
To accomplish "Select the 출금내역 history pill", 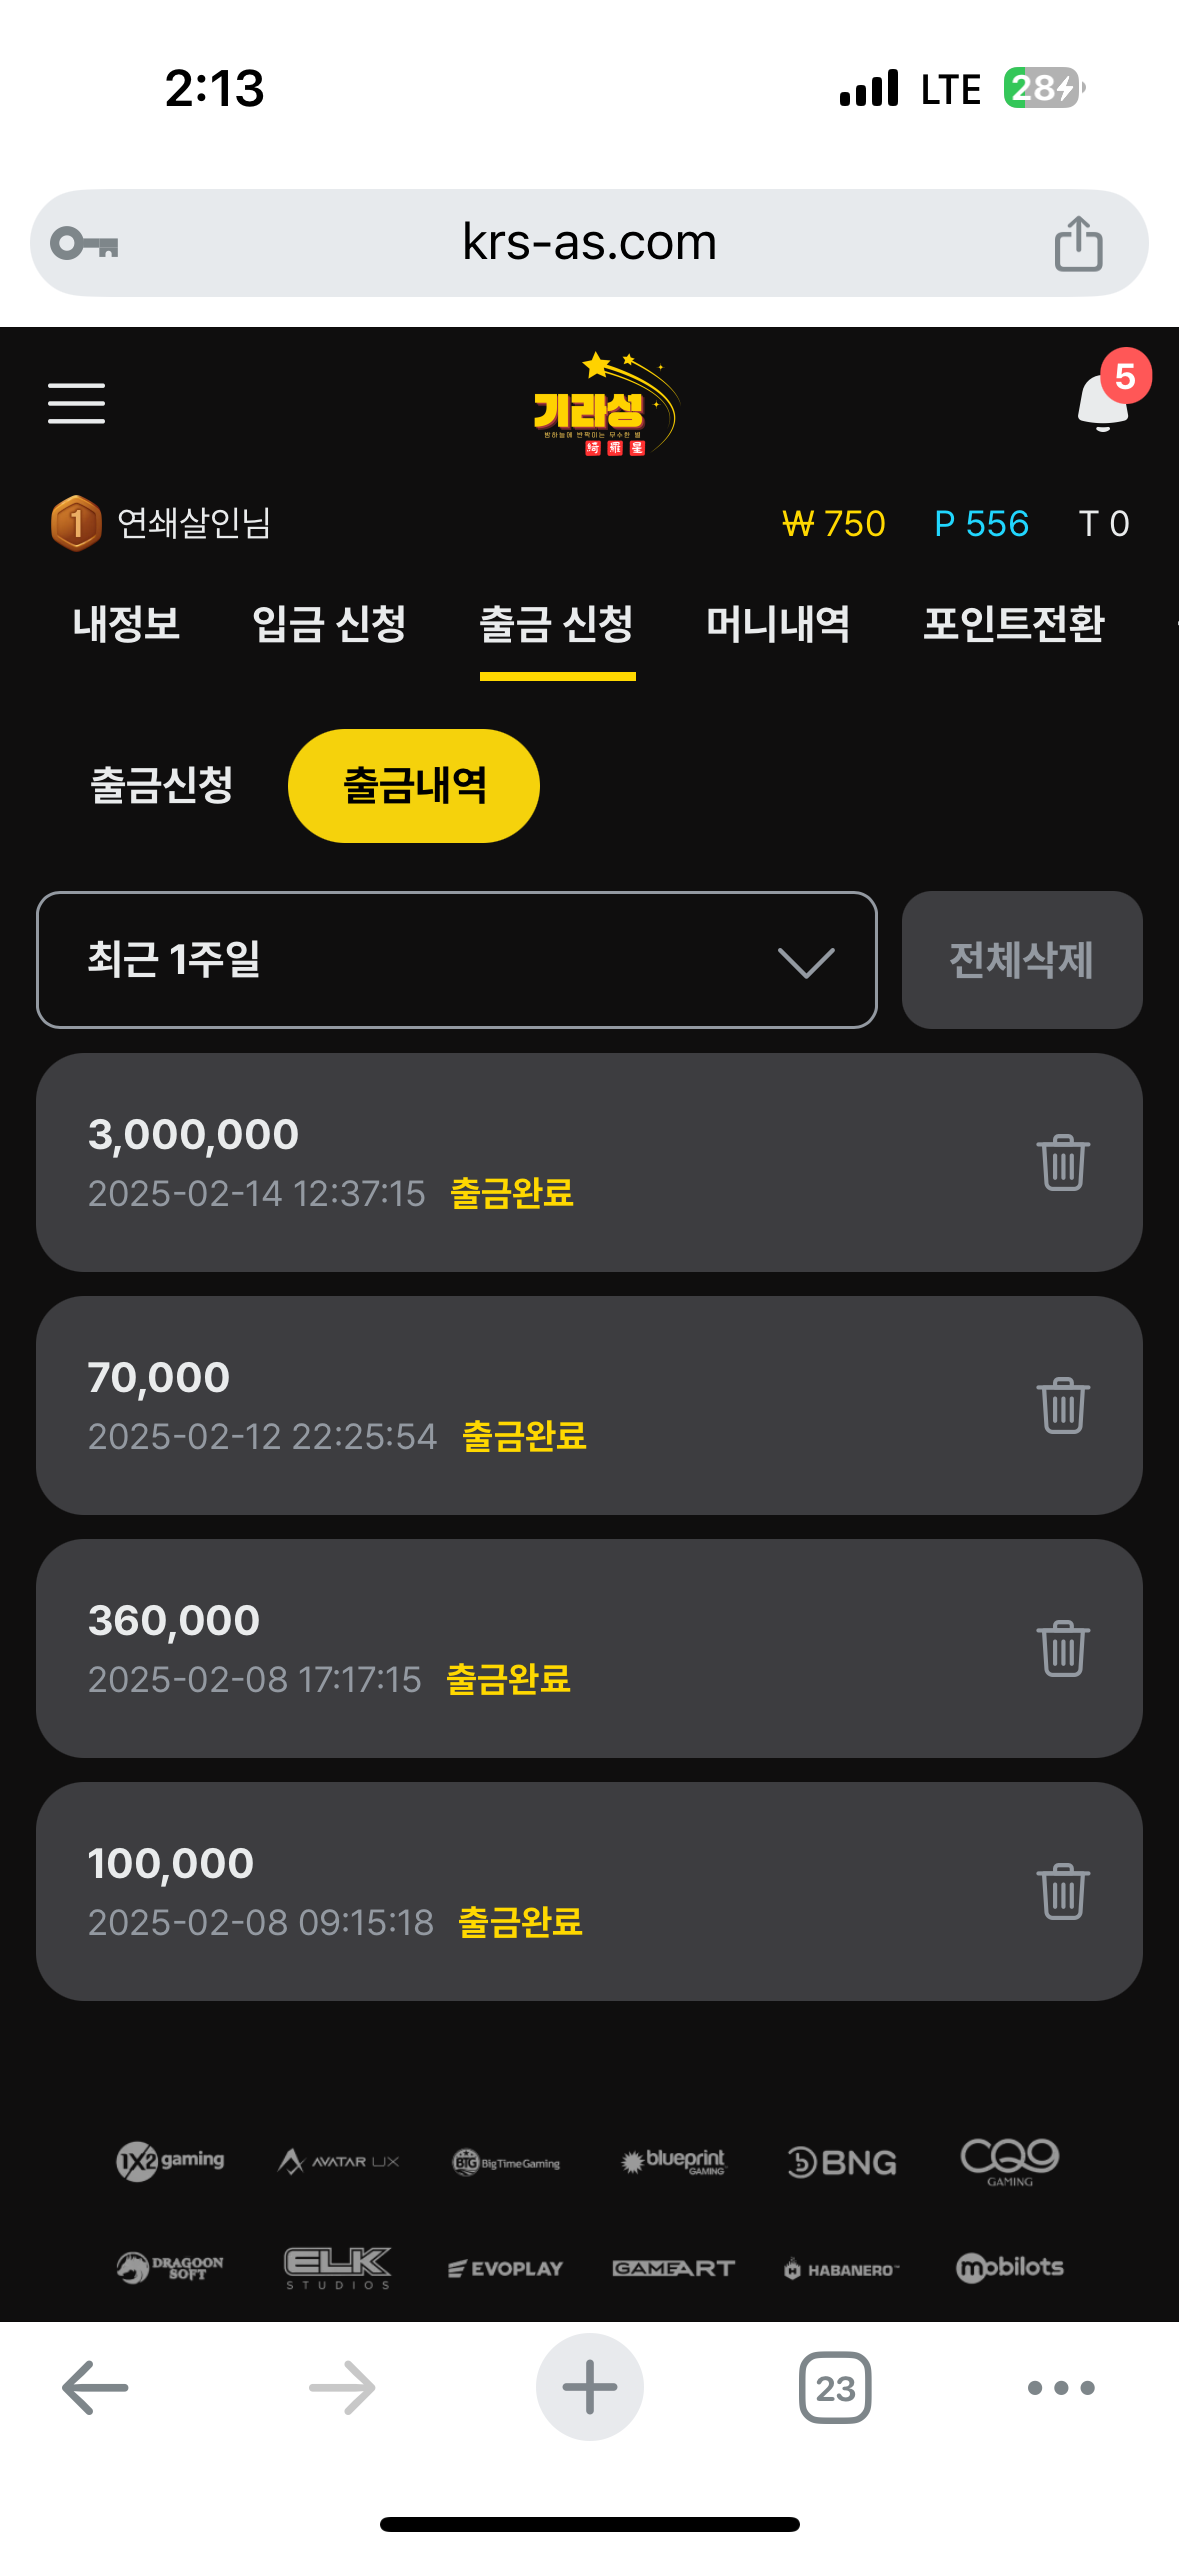I will point(414,786).
